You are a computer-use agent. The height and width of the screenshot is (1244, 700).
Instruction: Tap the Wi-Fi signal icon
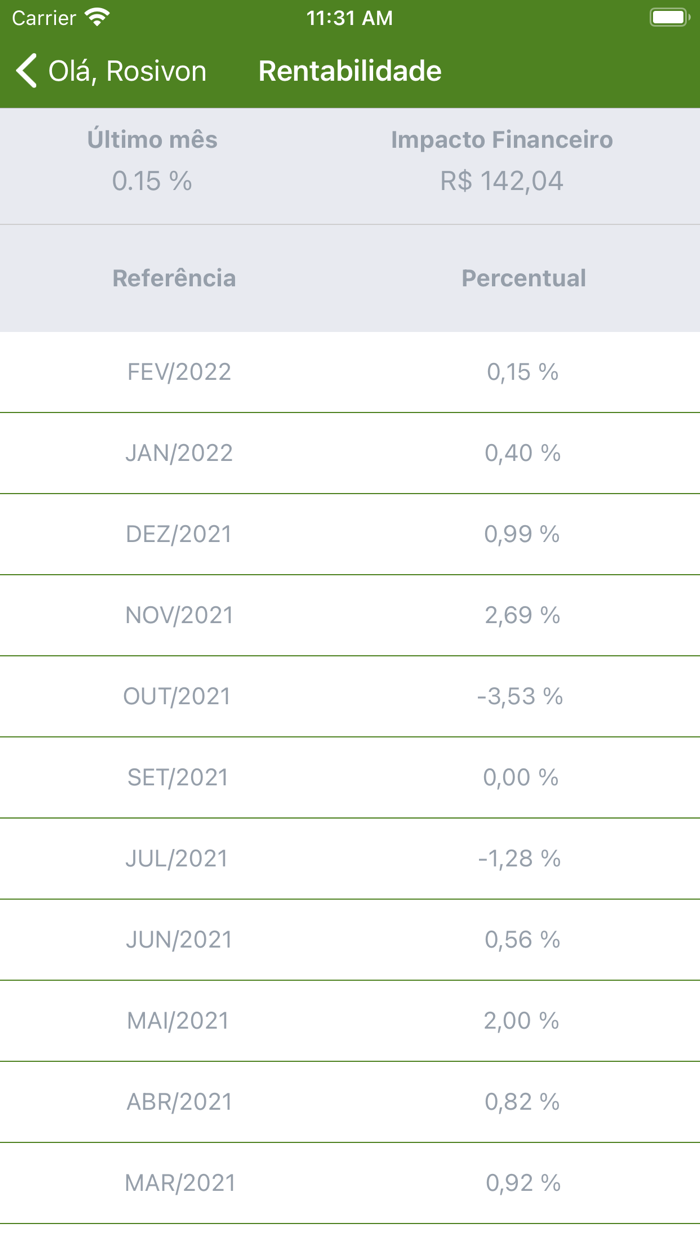(94, 17)
